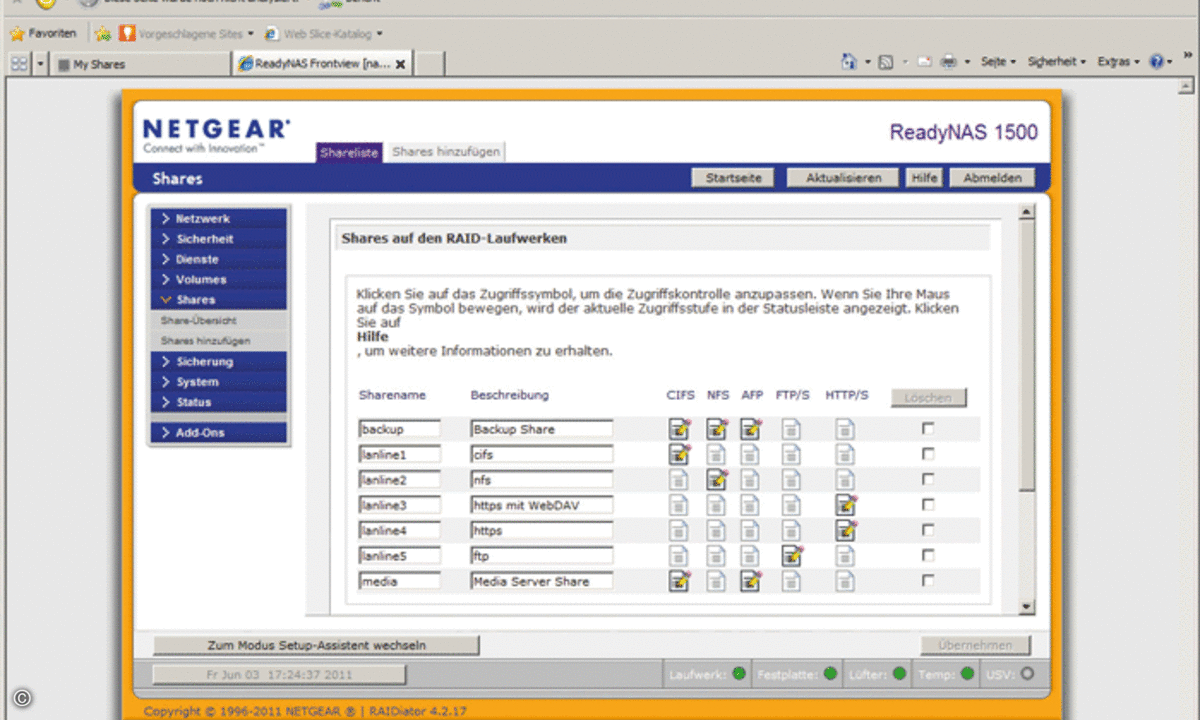Expand the System sidebar section
The height and width of the screenshot is (720, 1200).
click(x=218, y=382)
